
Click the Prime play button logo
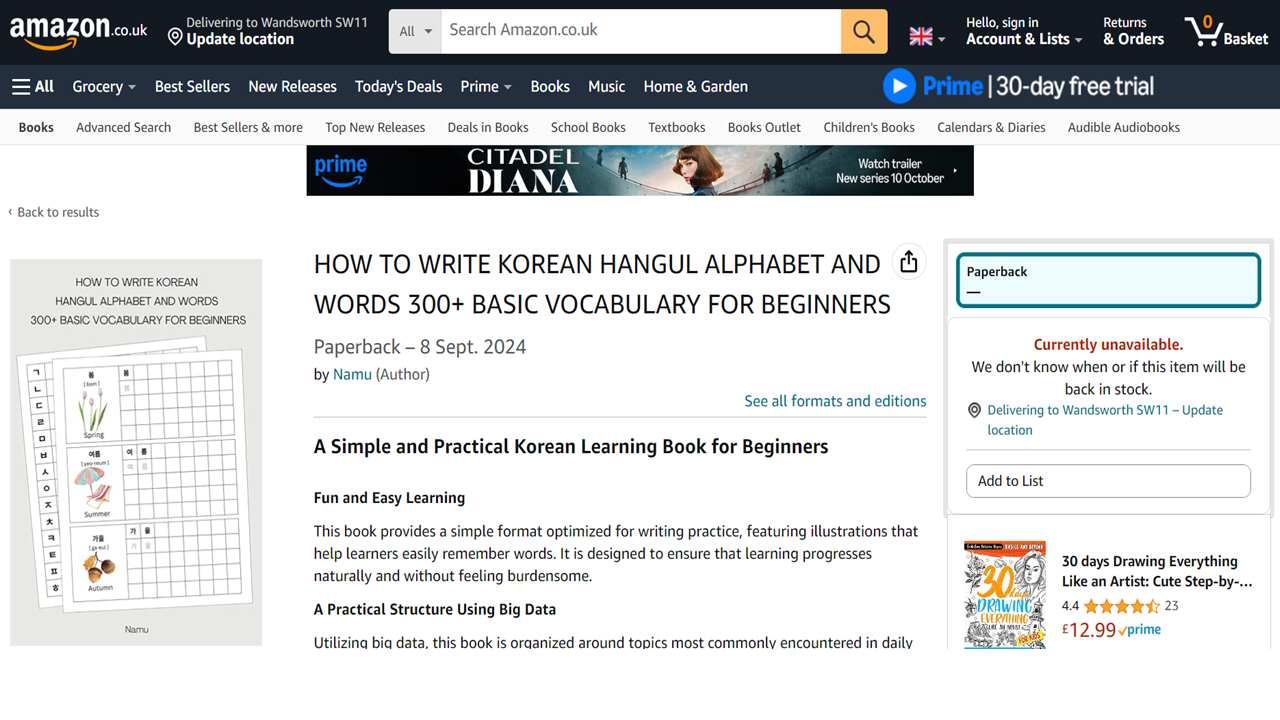[899, 86]
